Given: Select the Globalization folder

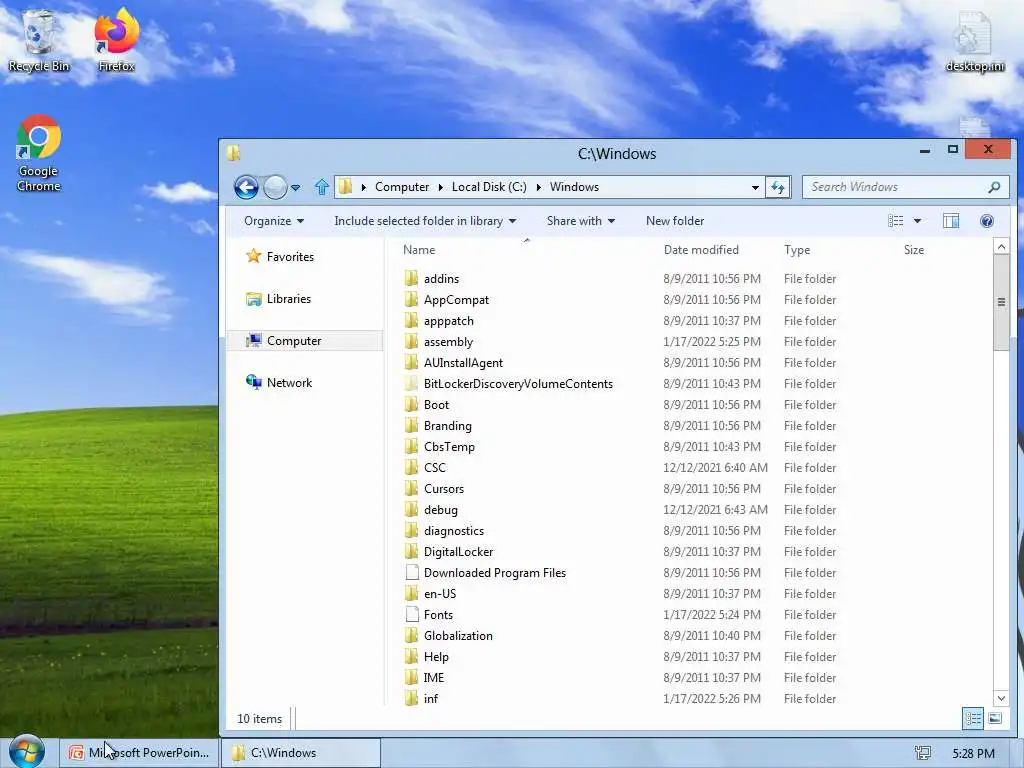Looking at the screenshot, I should [458, 635].
